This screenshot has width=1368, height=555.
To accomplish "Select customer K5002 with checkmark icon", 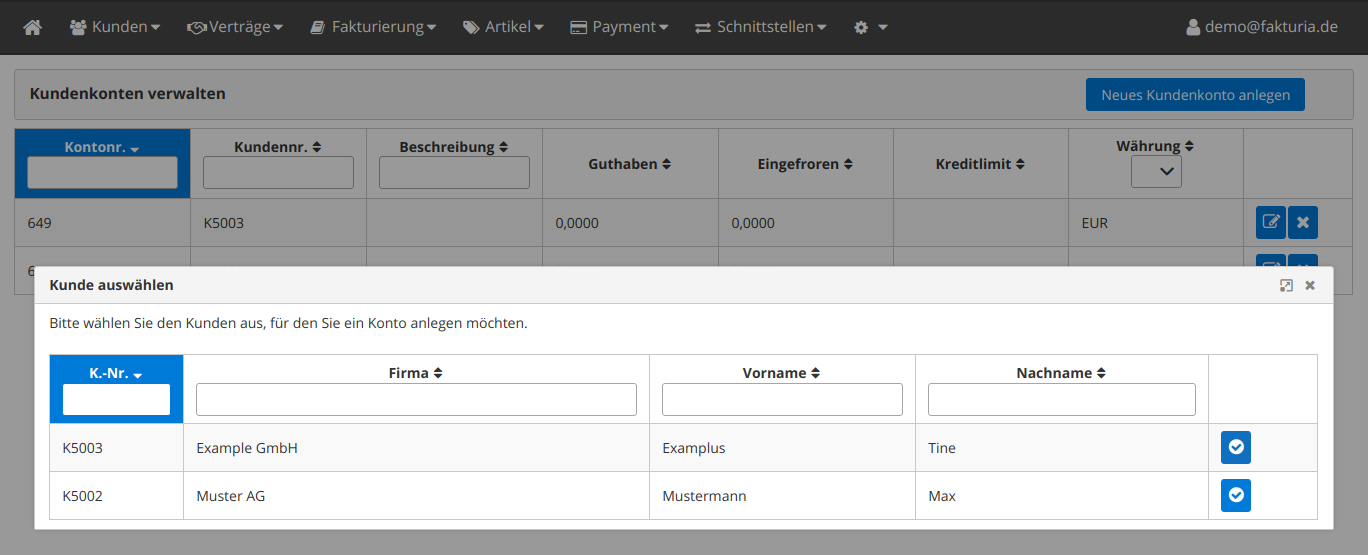I will [x=1235, y=496].
